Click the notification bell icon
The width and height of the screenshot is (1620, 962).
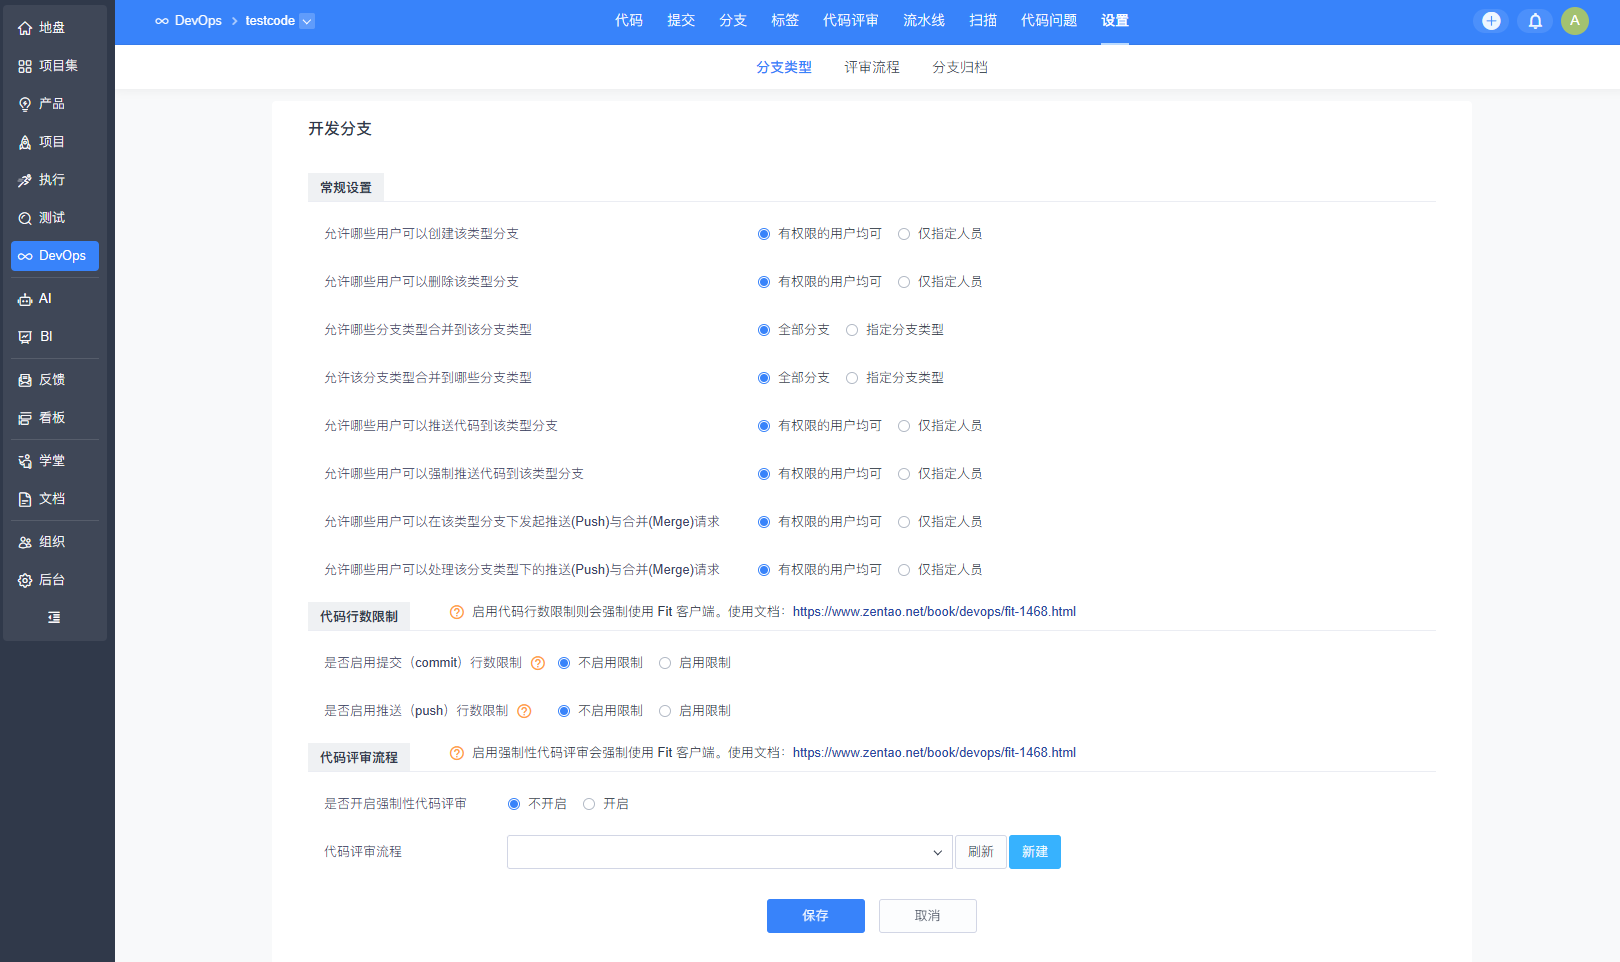click(x=1535, y=21)
